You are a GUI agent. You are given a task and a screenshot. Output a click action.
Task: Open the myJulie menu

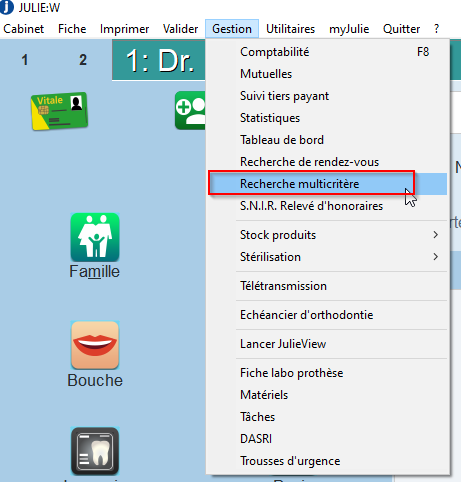tap(349, 29)
